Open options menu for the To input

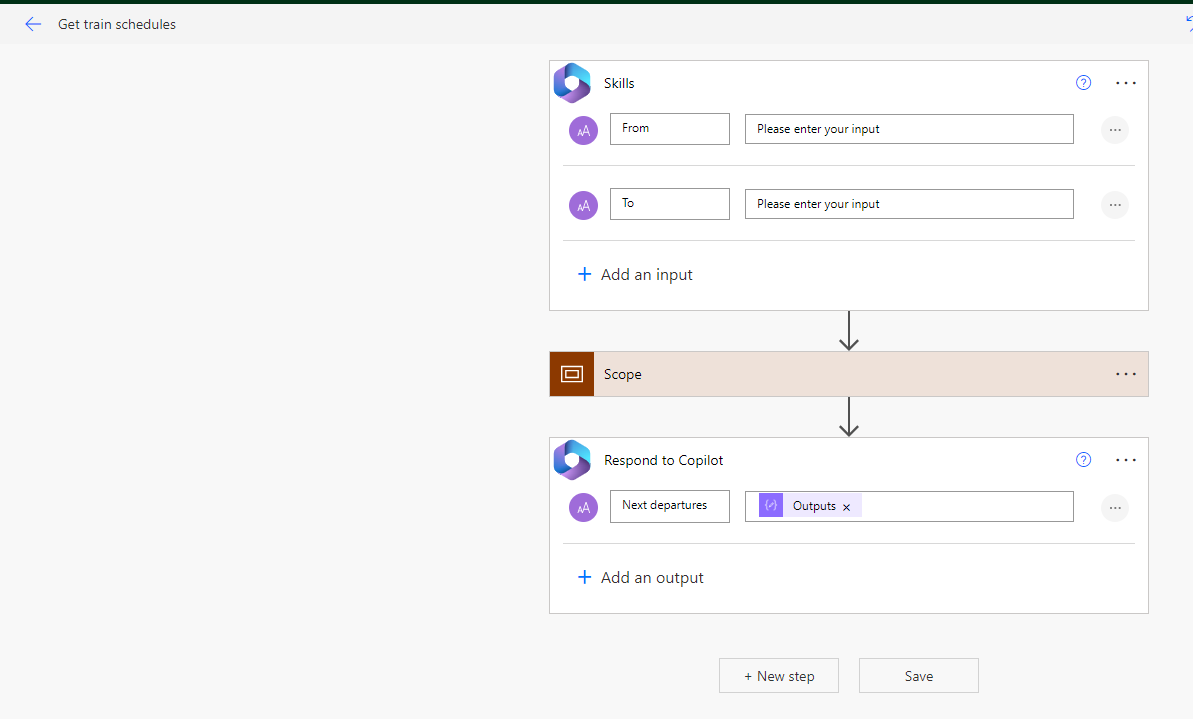[x=1114, y=205]
